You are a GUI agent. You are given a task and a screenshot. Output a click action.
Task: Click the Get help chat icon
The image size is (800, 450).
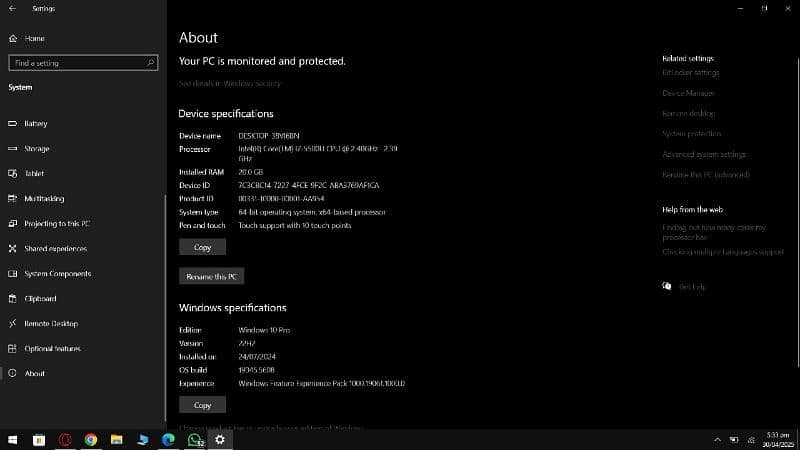pos(667,286)
